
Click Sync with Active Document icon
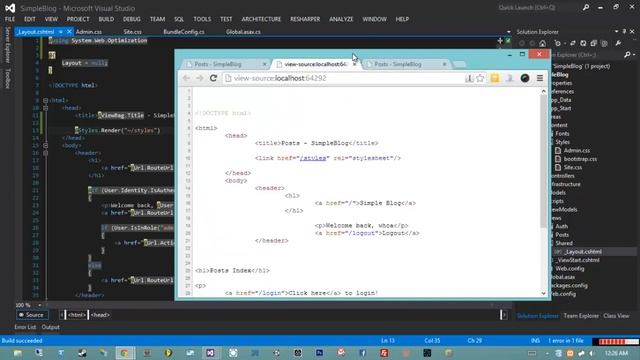coord(573,43)
